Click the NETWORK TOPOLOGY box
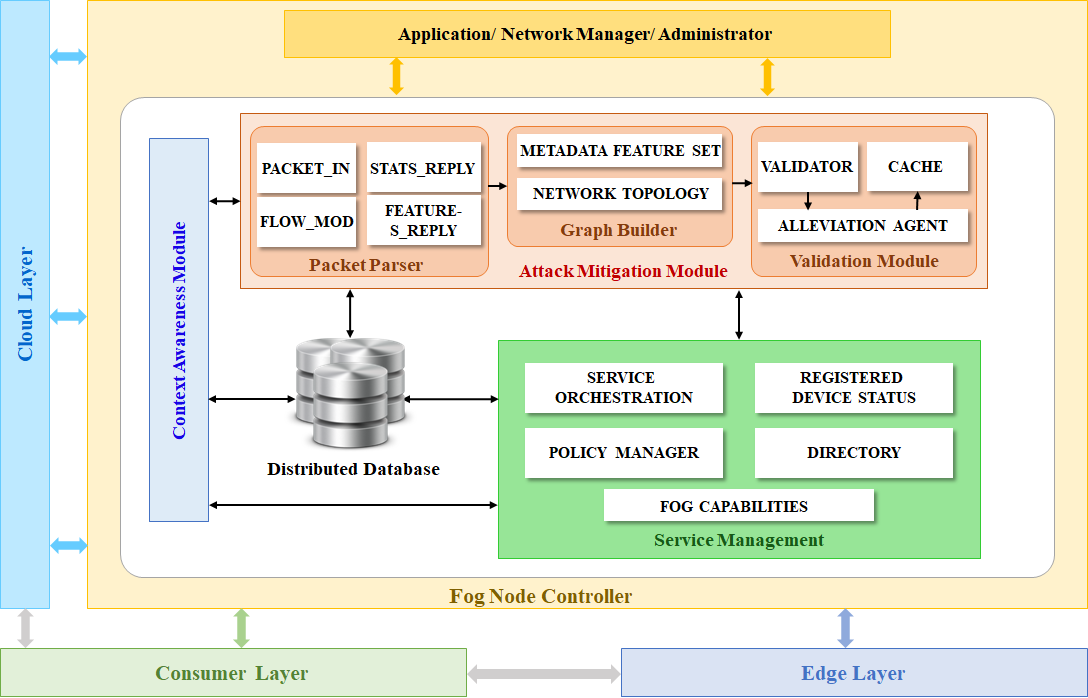This screenshot has height=698, width=1088. 620,193
